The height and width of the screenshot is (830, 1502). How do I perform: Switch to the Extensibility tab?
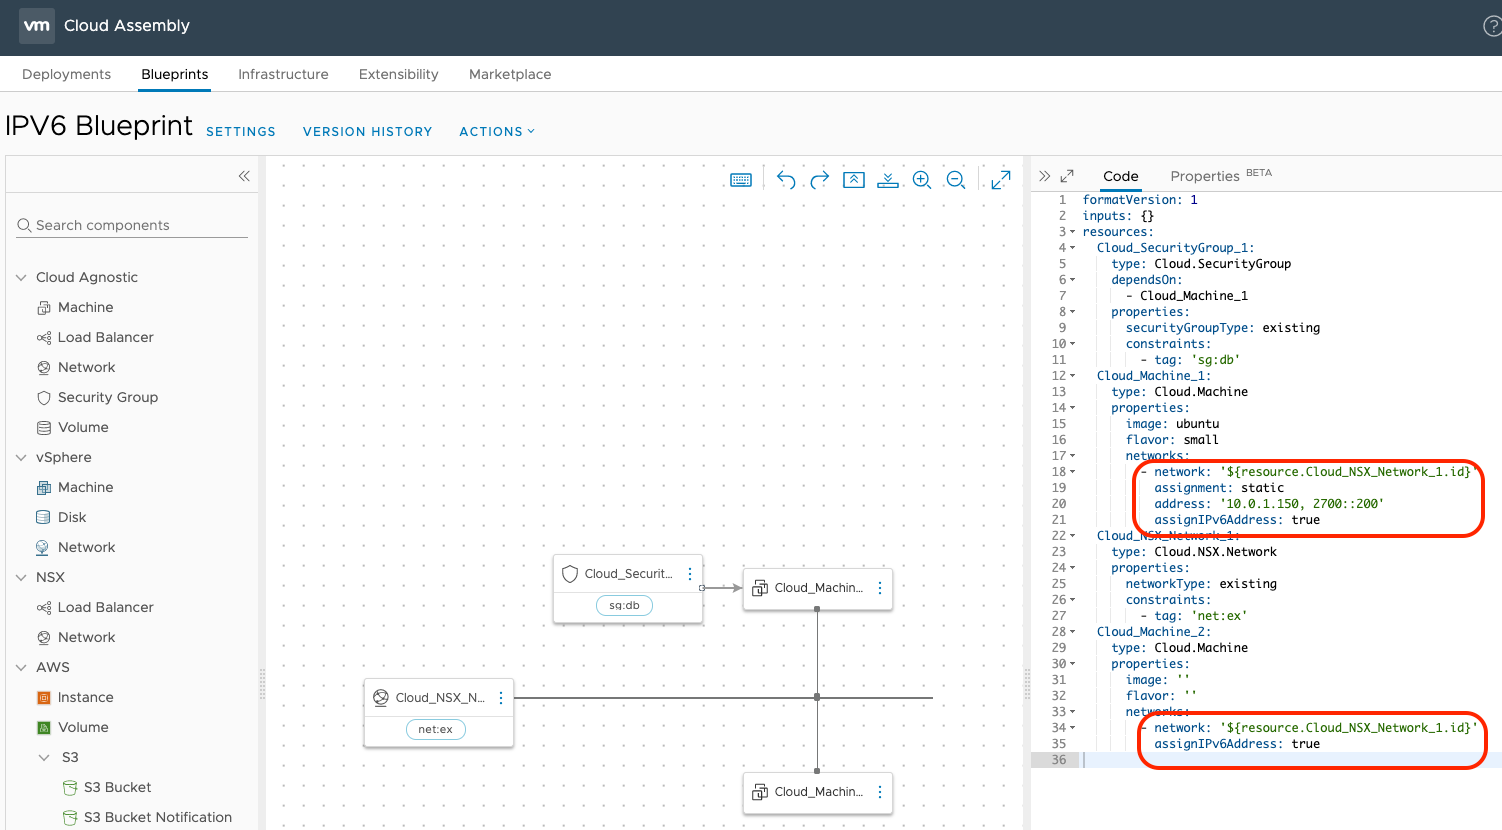point(398,74)
